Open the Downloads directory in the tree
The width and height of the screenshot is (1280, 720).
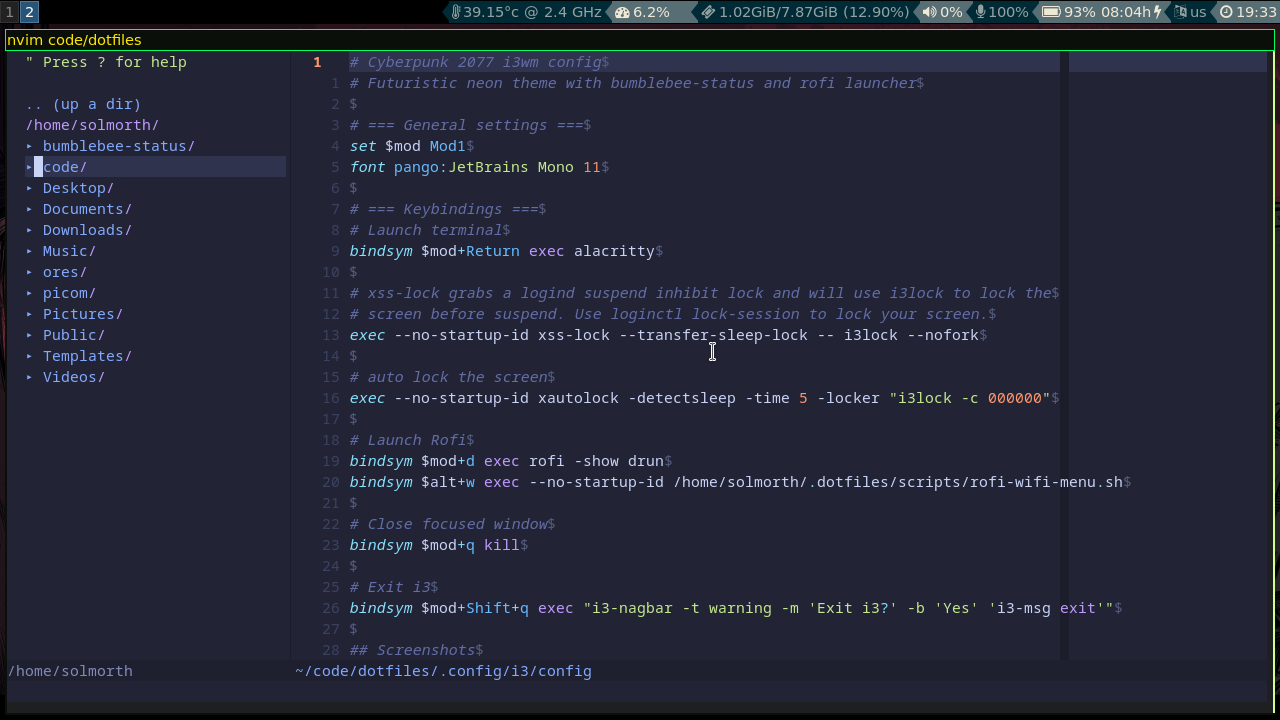pyautogui.click(x=87, y=230)
